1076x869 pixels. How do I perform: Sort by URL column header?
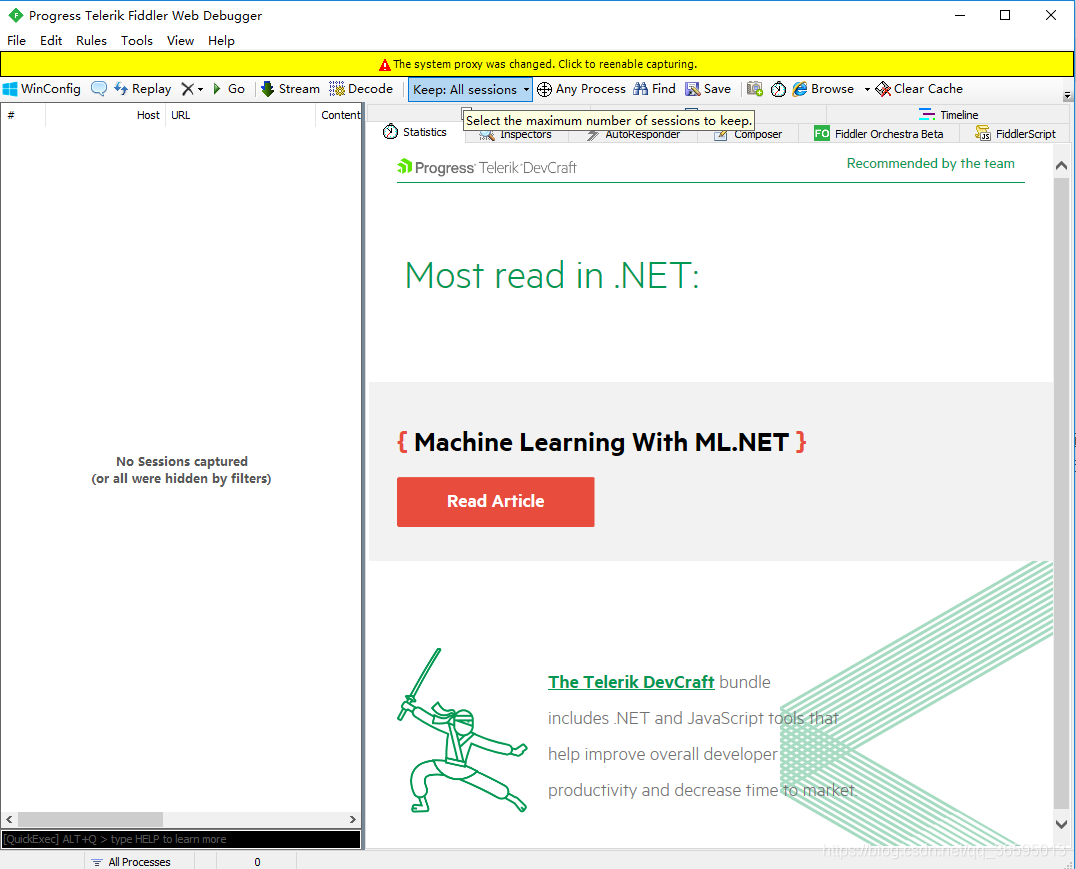tap(240, 115)
